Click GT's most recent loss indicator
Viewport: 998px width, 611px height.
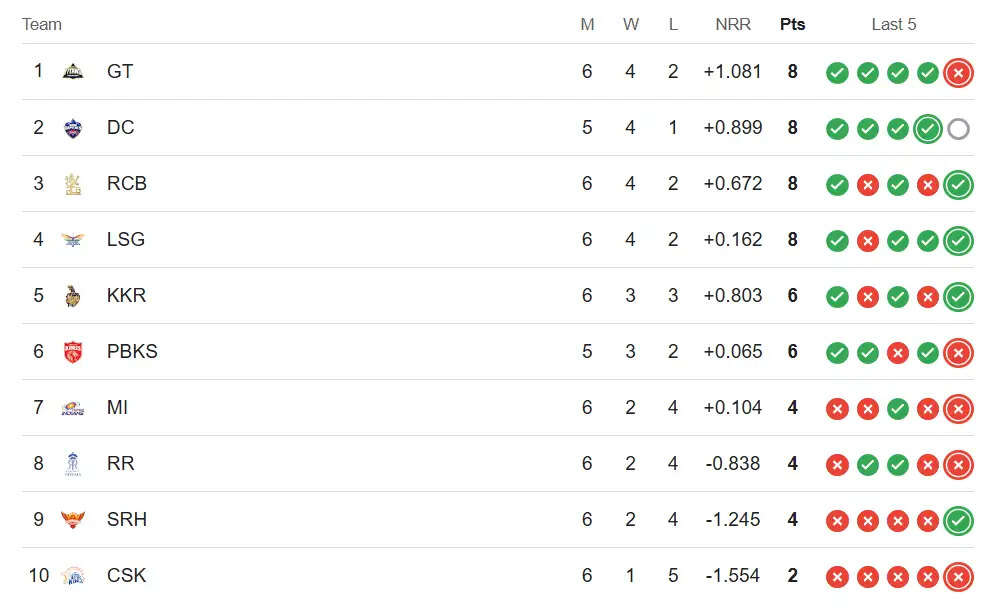pyautogui.click(x=958, y=73)
